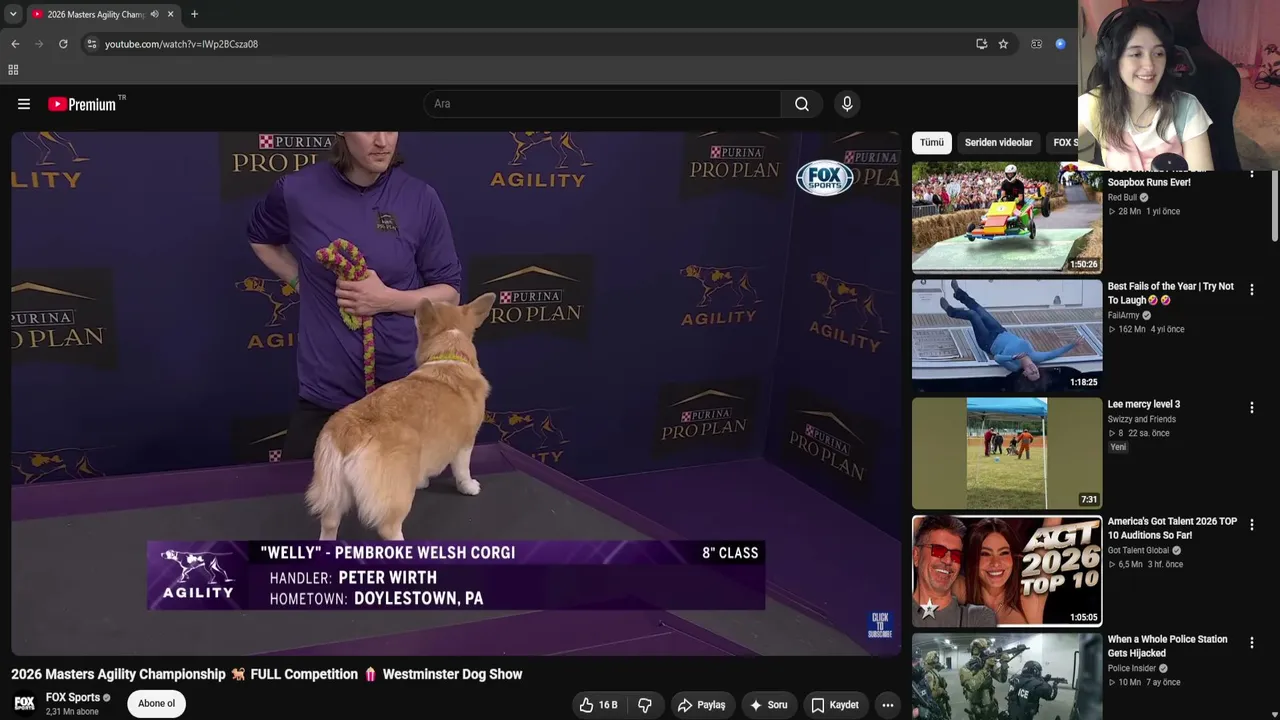Subscribe with the Abone ol button
1280x720 pixels.
click(x=156, y=704)
